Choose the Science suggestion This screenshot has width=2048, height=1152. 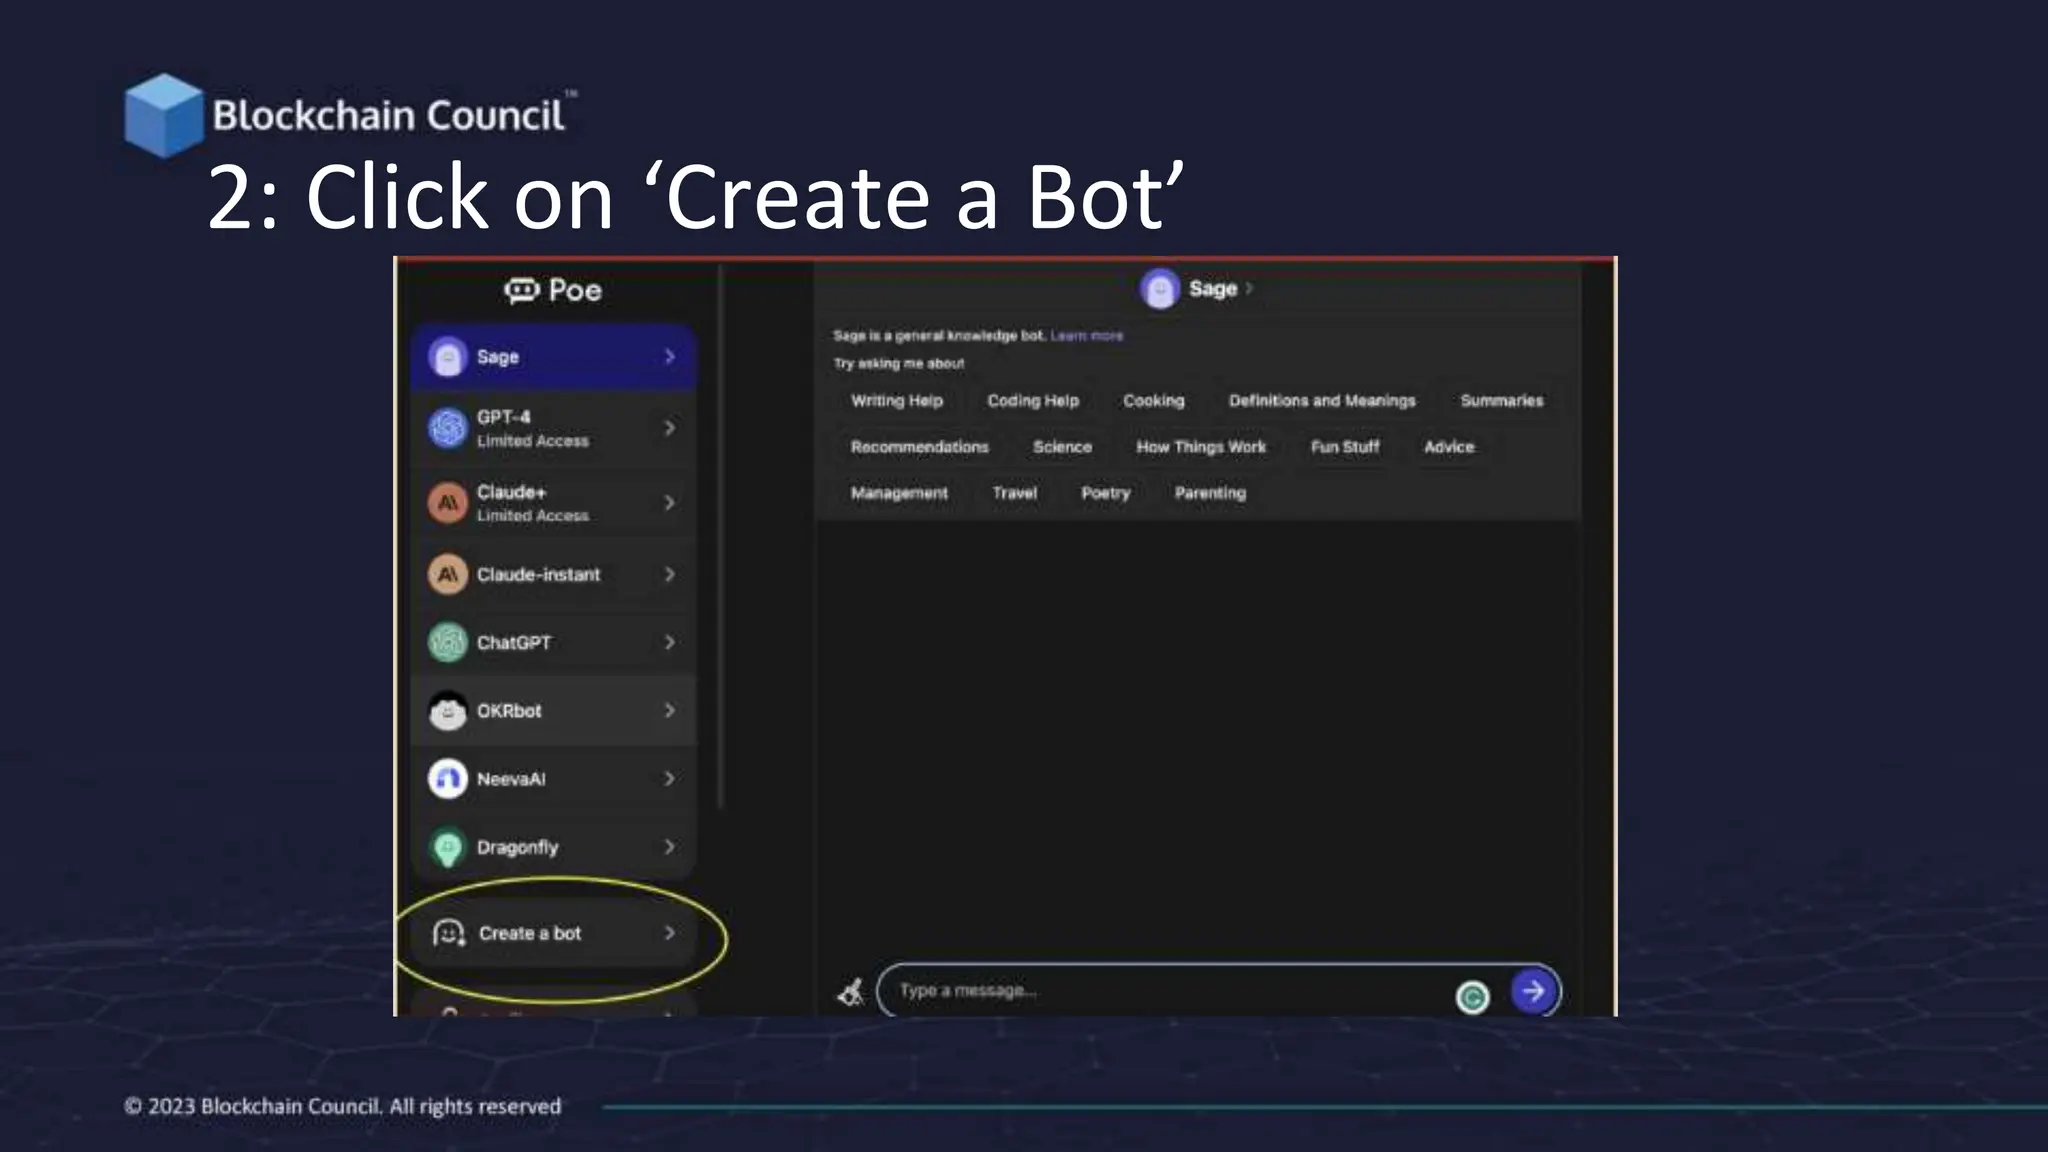(1062, 447)
